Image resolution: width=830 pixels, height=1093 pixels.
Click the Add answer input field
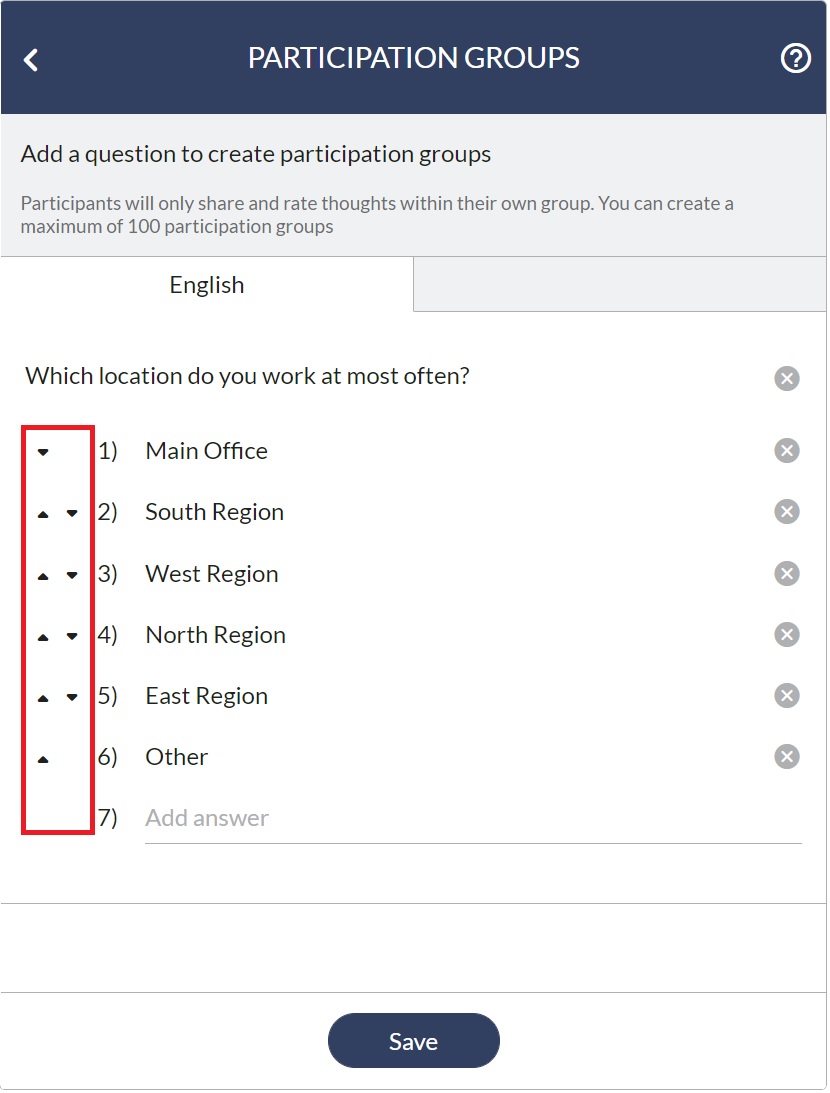tap(473, 818)
